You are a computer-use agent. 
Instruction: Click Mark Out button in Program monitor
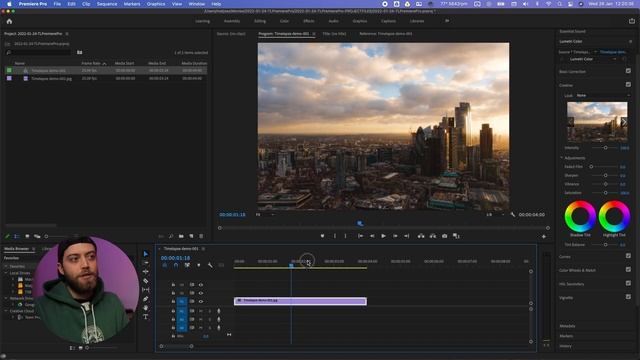coord(345,236)
